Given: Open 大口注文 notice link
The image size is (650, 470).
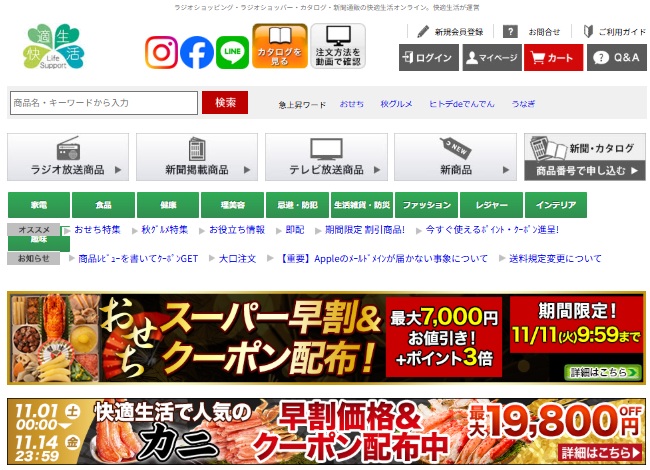Looking at the screenshot, I should 237,259.
